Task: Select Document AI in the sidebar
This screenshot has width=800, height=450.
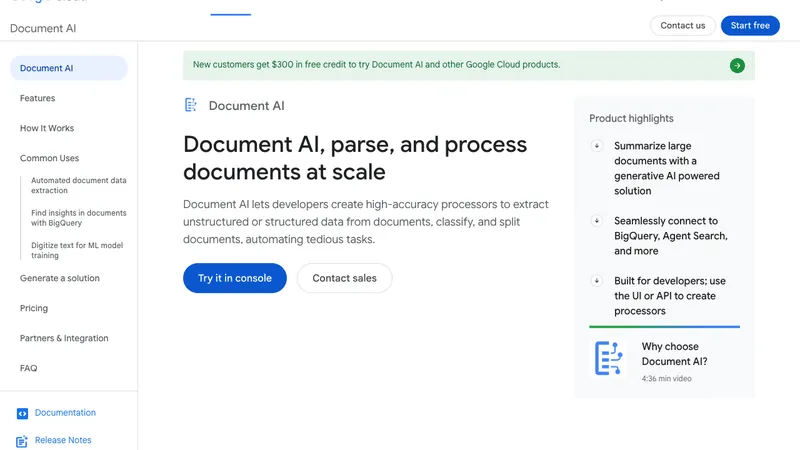Action: point(68,68)
